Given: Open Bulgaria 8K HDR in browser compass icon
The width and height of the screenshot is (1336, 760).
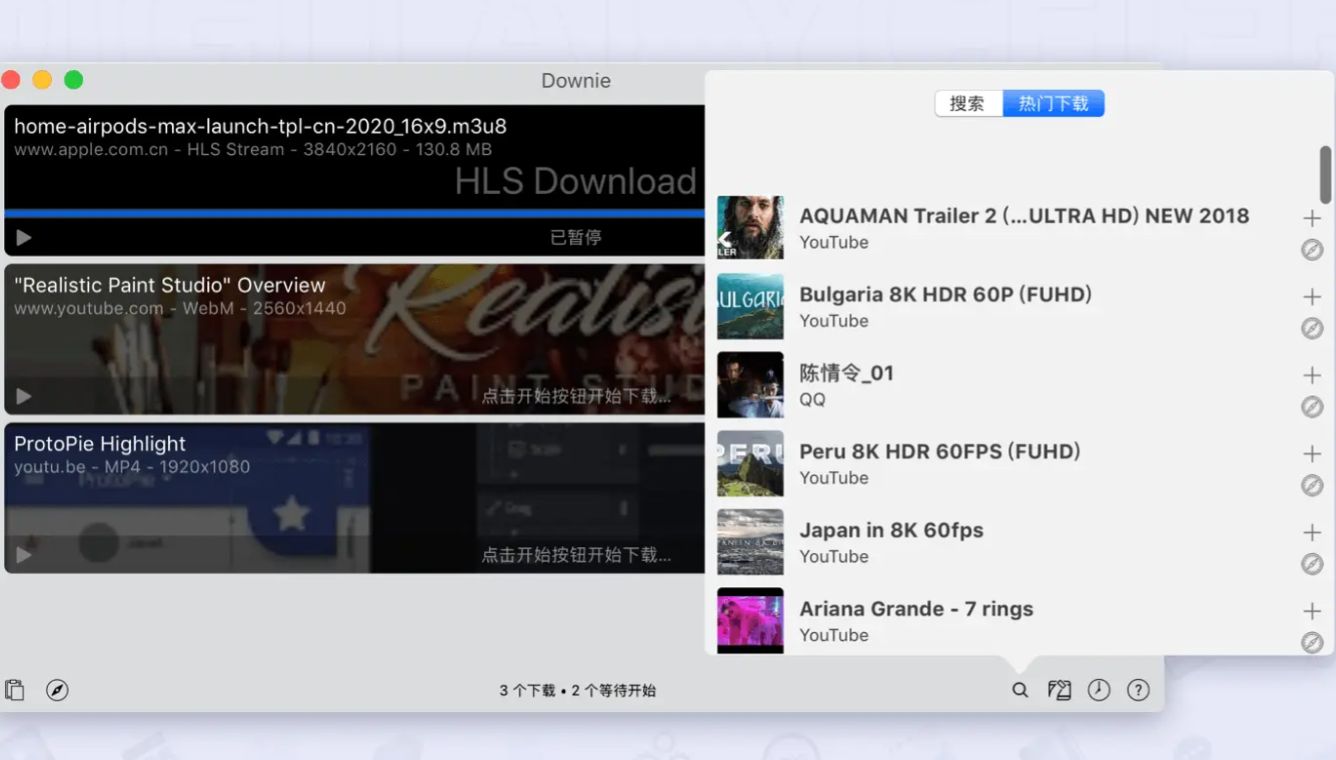Looking at the screenshot, I should 1312,328.
